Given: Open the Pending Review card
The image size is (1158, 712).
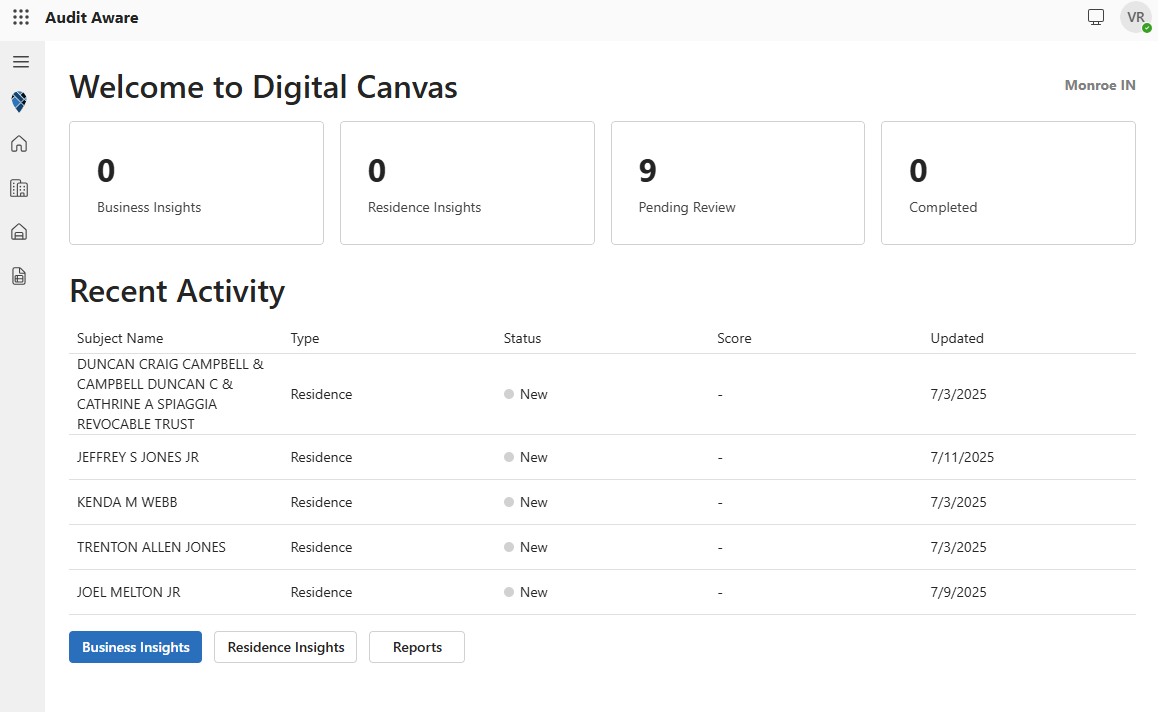Looking at the screenshot, I should pos(738,183).
